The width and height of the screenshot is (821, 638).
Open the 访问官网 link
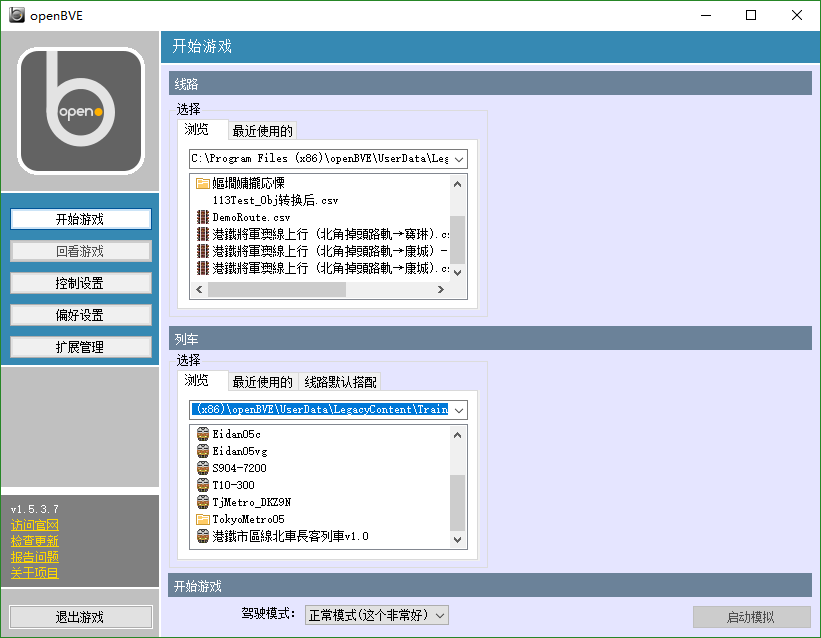(35, 525)
